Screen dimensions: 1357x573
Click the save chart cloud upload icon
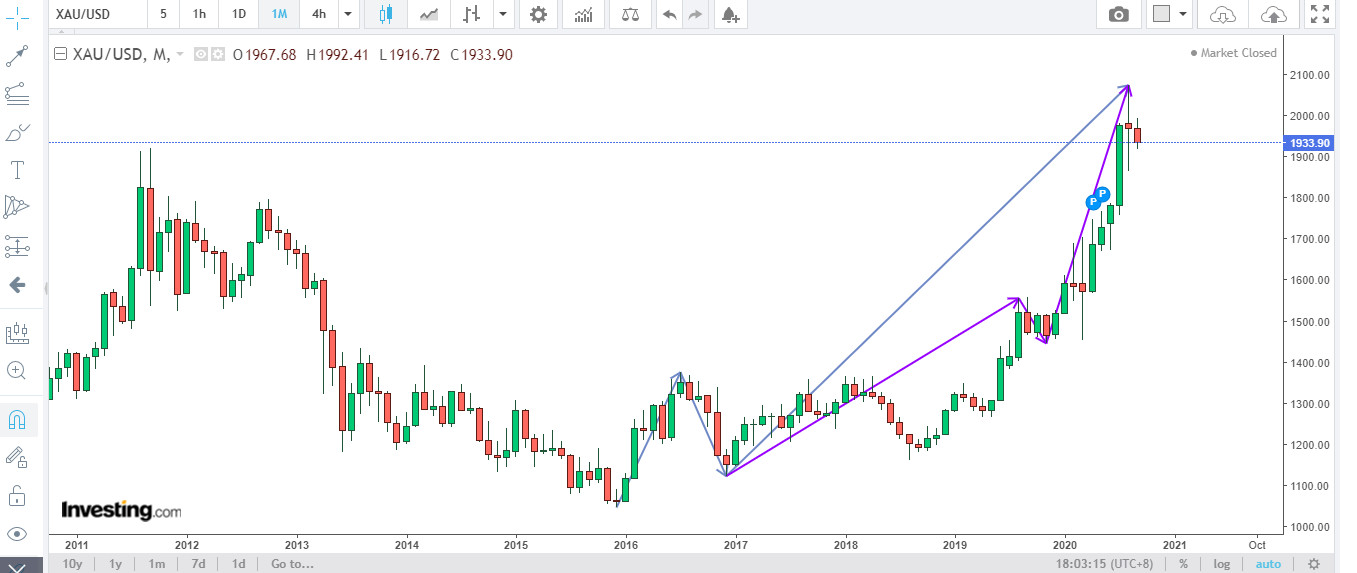point(1274,14)
